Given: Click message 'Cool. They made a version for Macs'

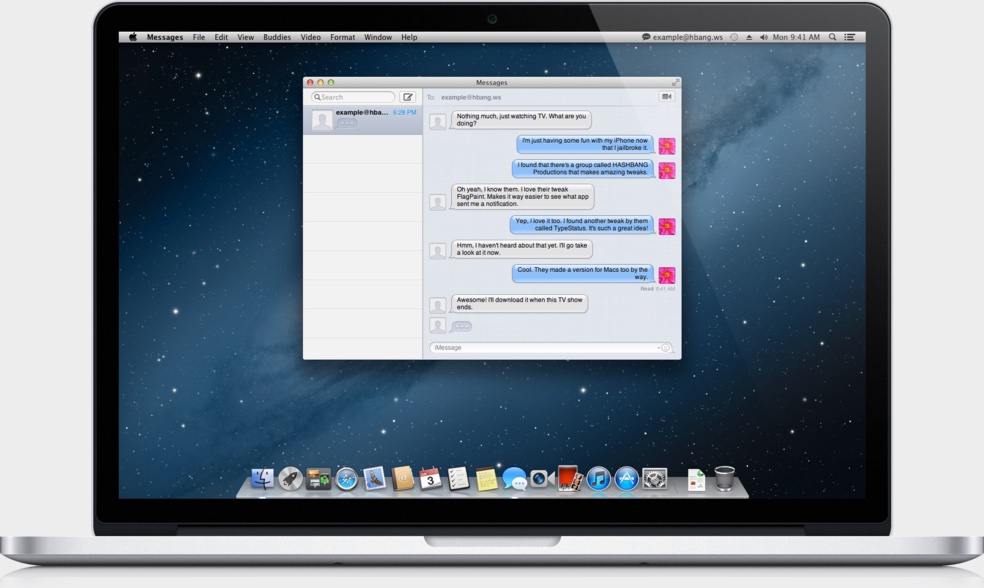Looking at the screenshot, I should point(583,273).
